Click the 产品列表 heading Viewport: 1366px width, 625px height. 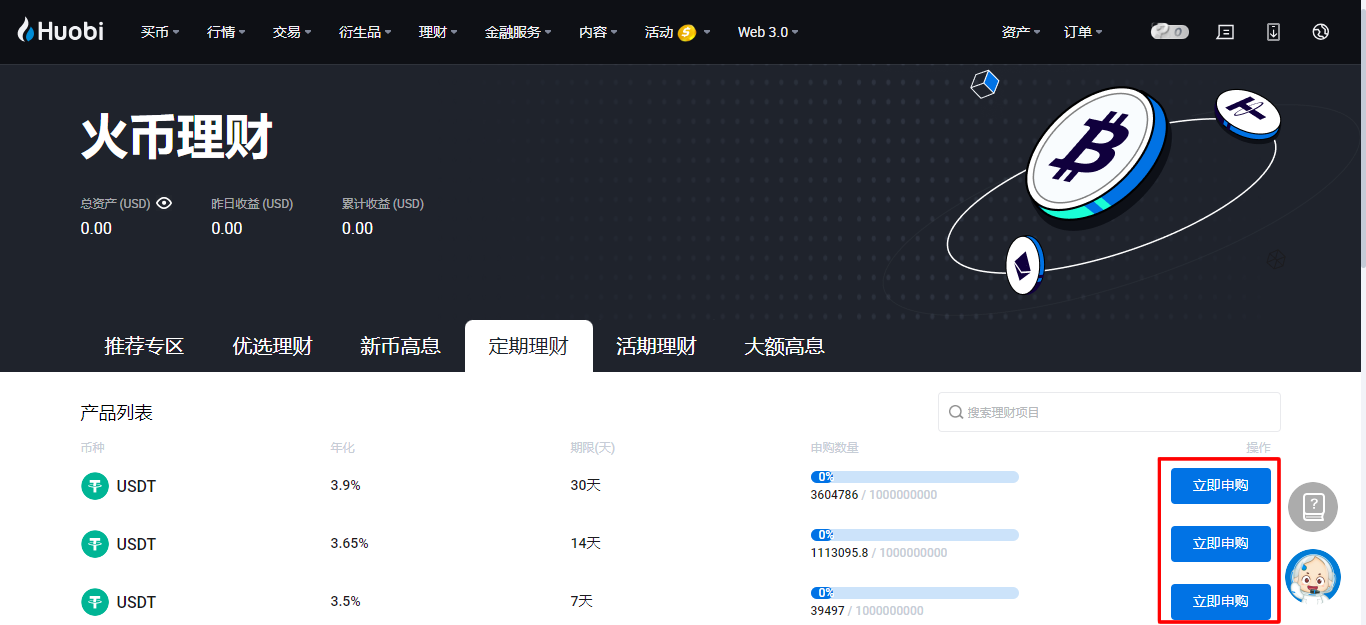click(x=117, y=413)
